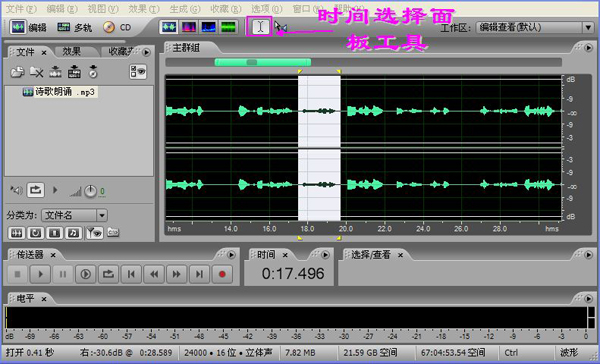Open the 编辑(E) menu
This screenshot has width=600, height=364.
tap(62, 8)
